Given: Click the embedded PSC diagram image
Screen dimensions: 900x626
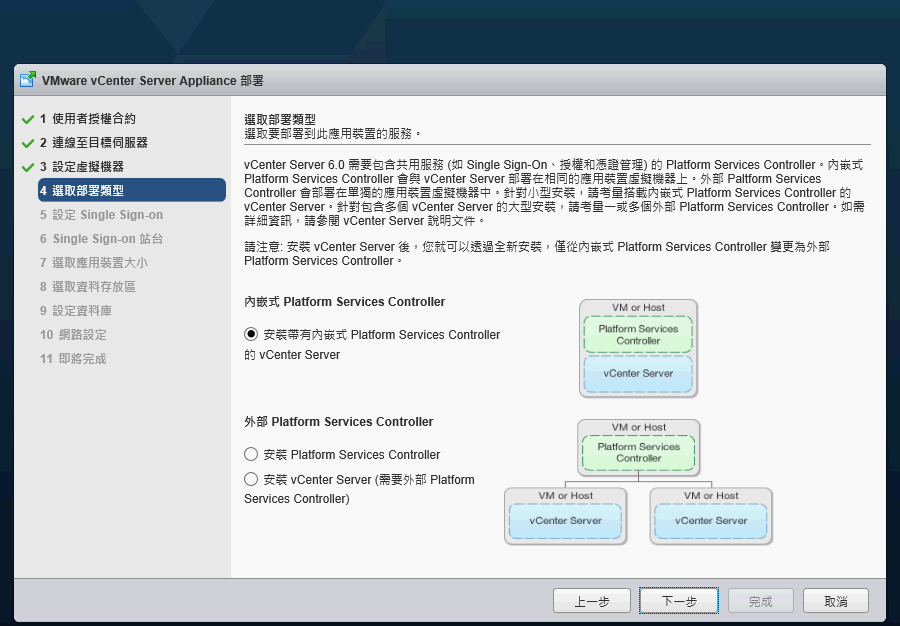Looking at the screenshot, I should coord(638,348).
